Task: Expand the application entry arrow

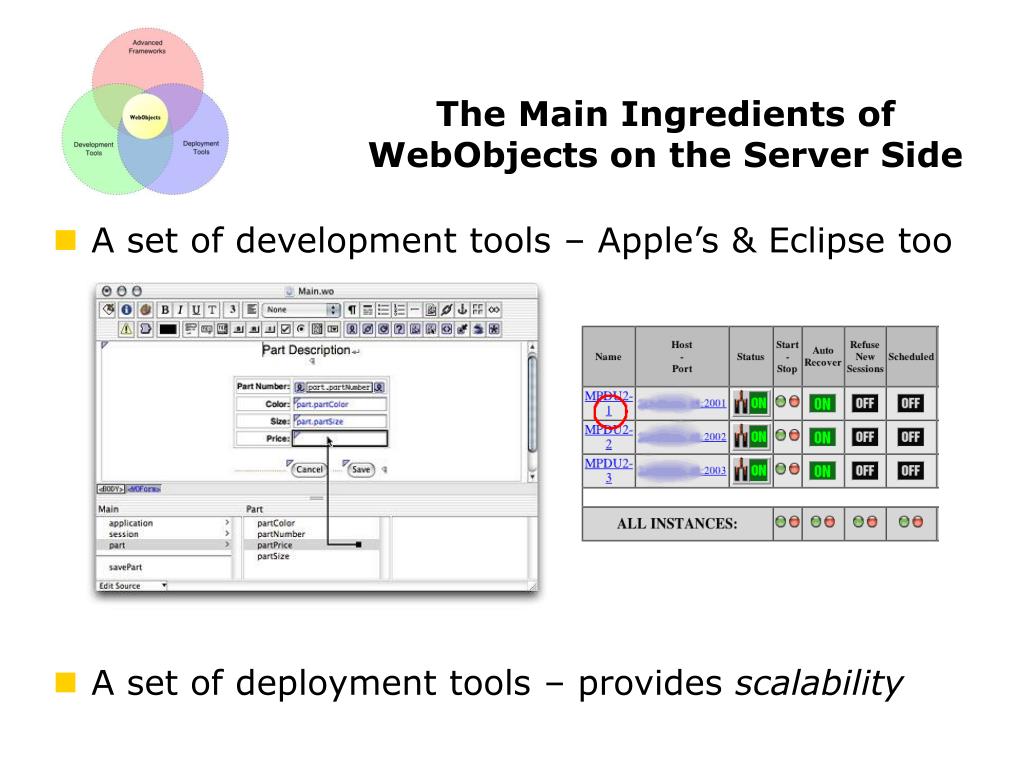Action: click(227, 522)
